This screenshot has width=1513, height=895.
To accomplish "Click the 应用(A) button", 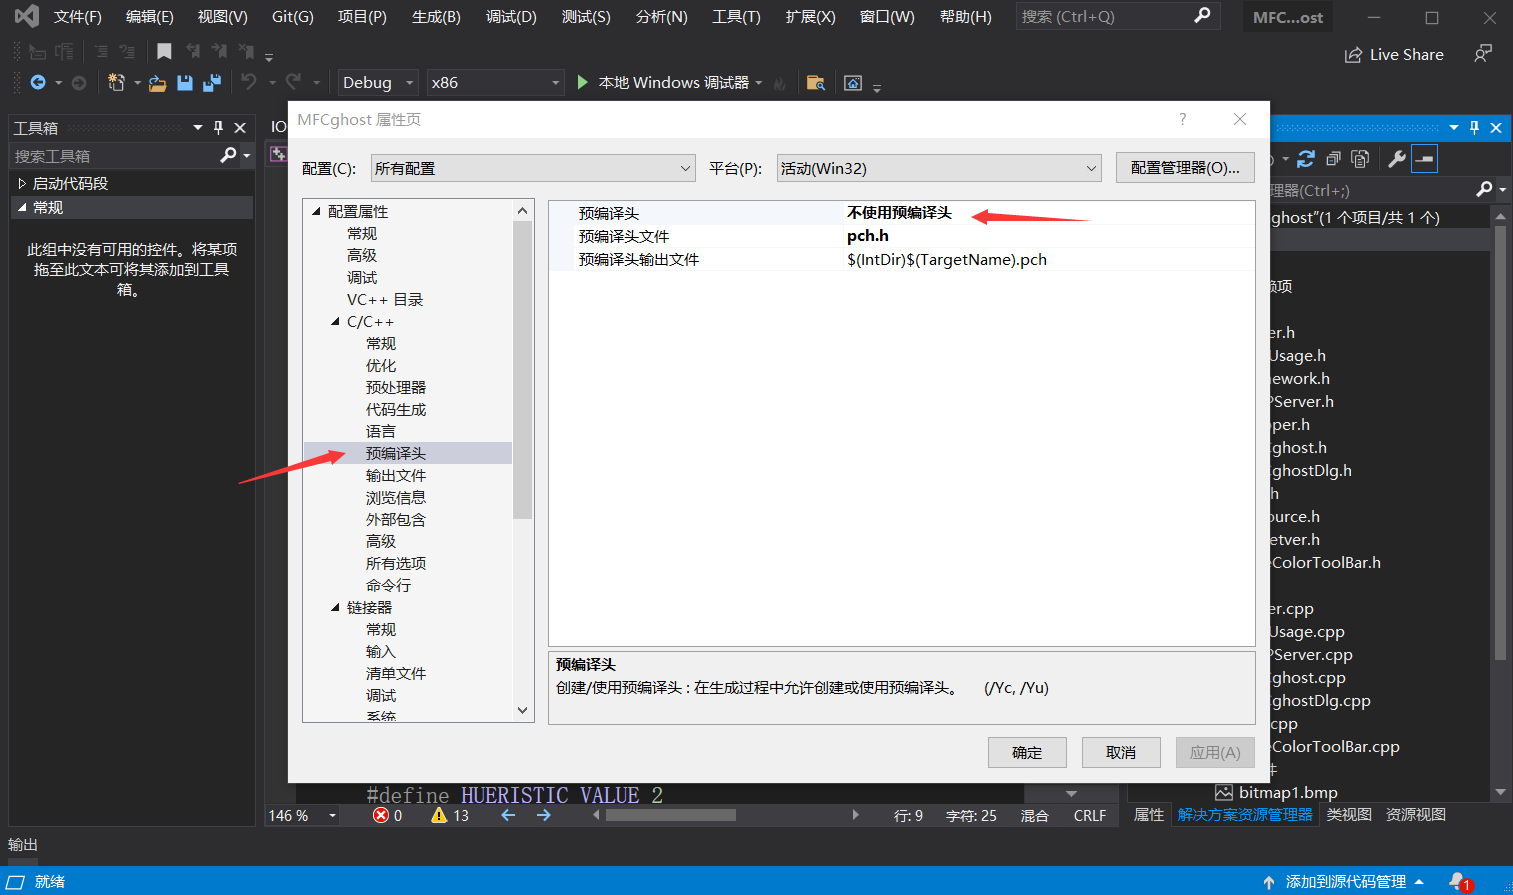I will (1215, 752).
